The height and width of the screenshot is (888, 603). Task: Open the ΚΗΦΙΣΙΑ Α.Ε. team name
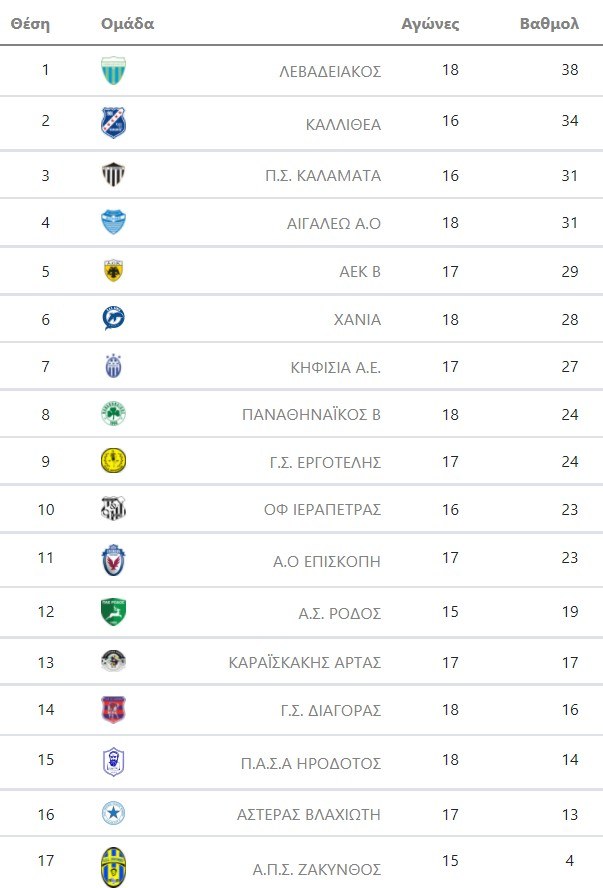coord(335,367)
